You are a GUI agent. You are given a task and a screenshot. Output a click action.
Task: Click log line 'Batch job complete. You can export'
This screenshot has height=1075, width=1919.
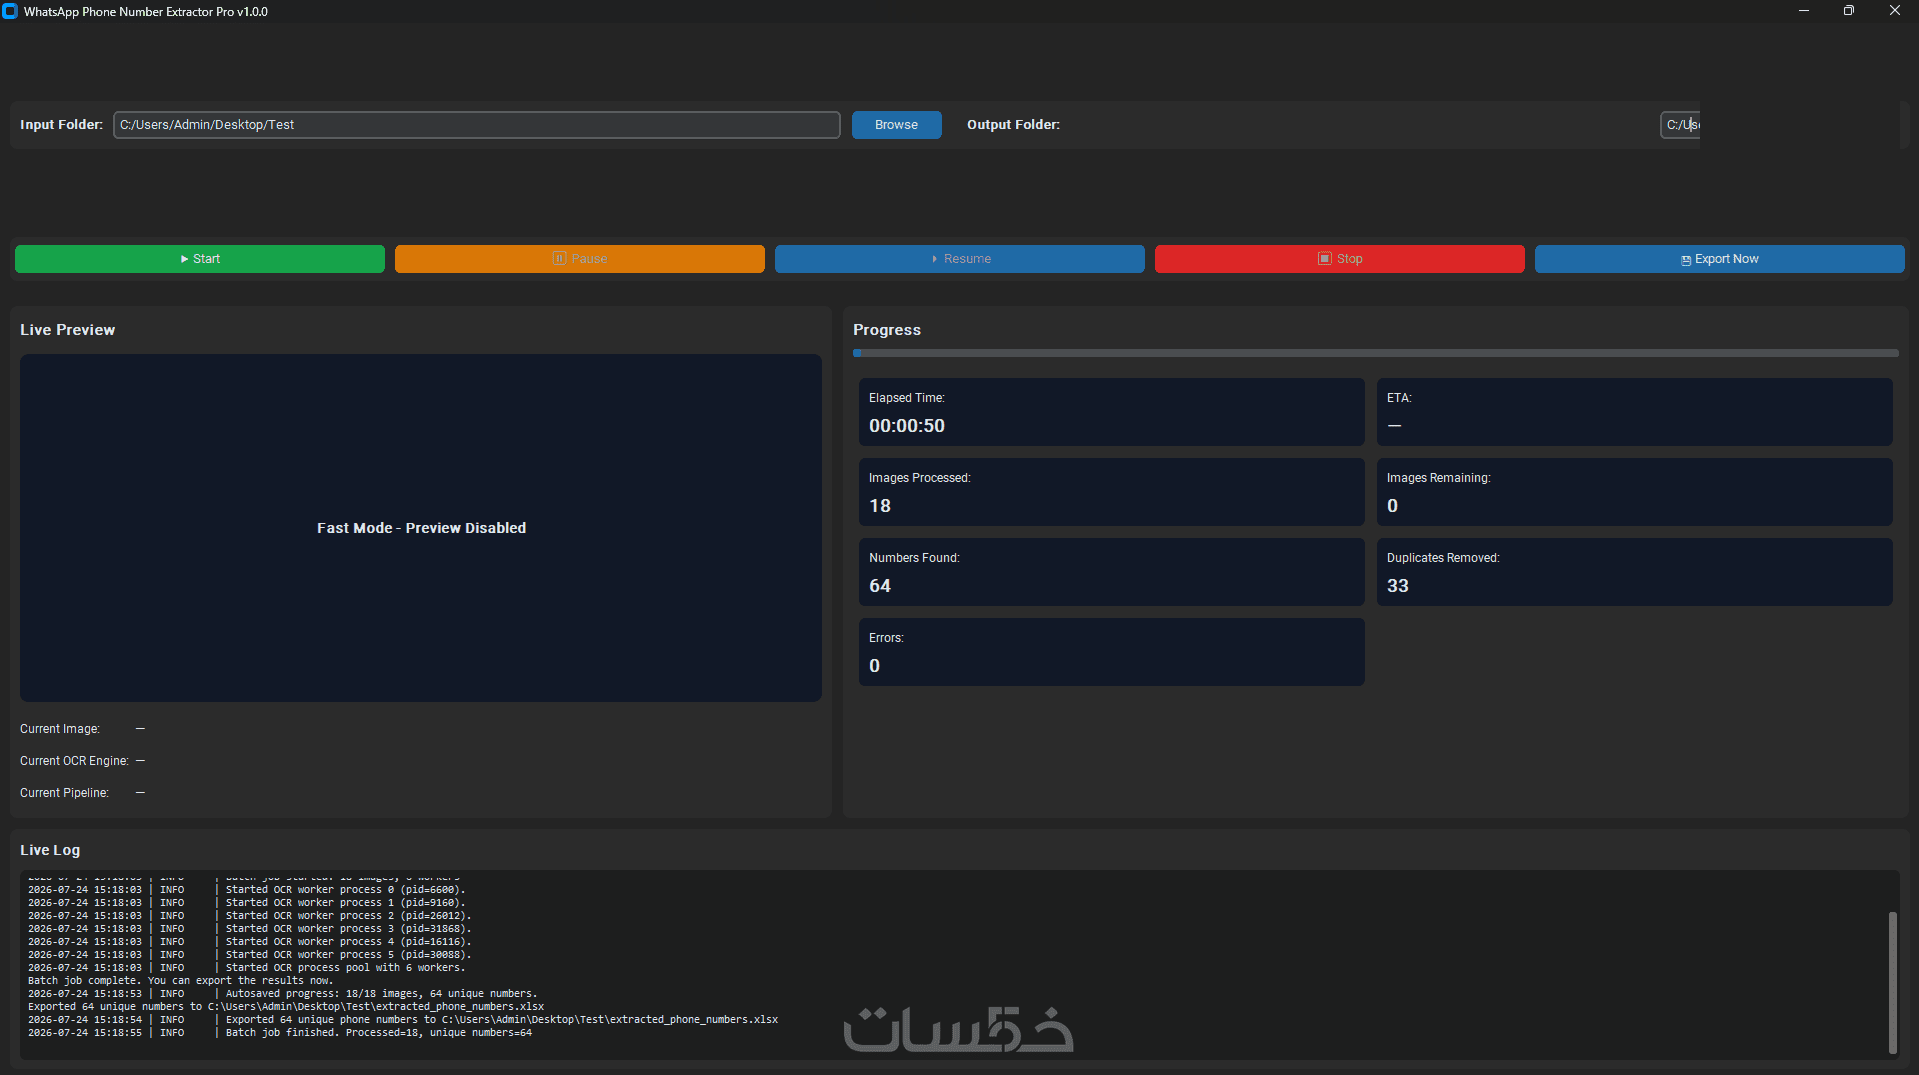[181, 981]
